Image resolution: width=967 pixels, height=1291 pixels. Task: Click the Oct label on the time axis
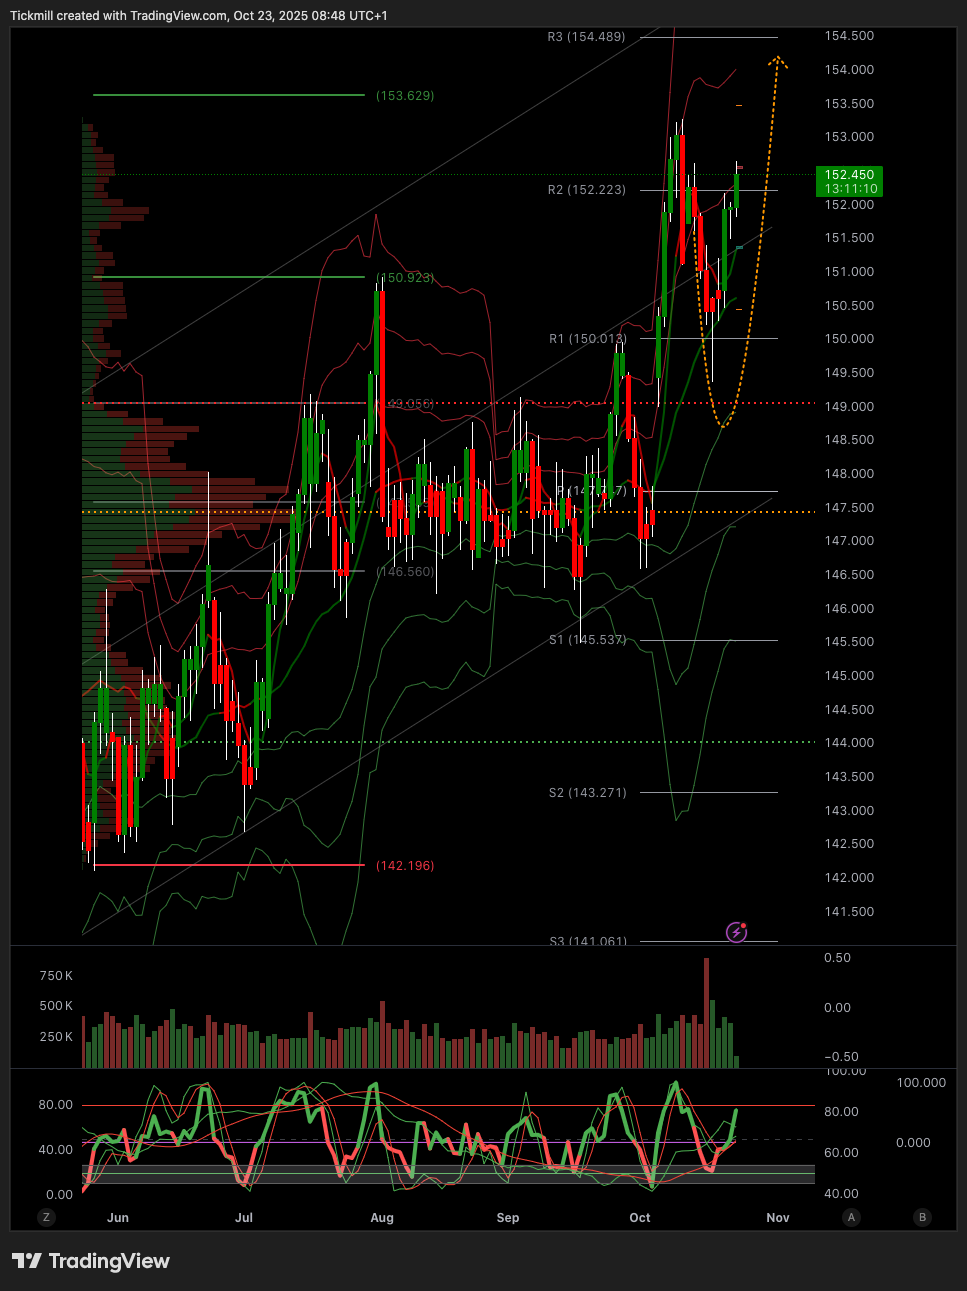click(640, 1218)
